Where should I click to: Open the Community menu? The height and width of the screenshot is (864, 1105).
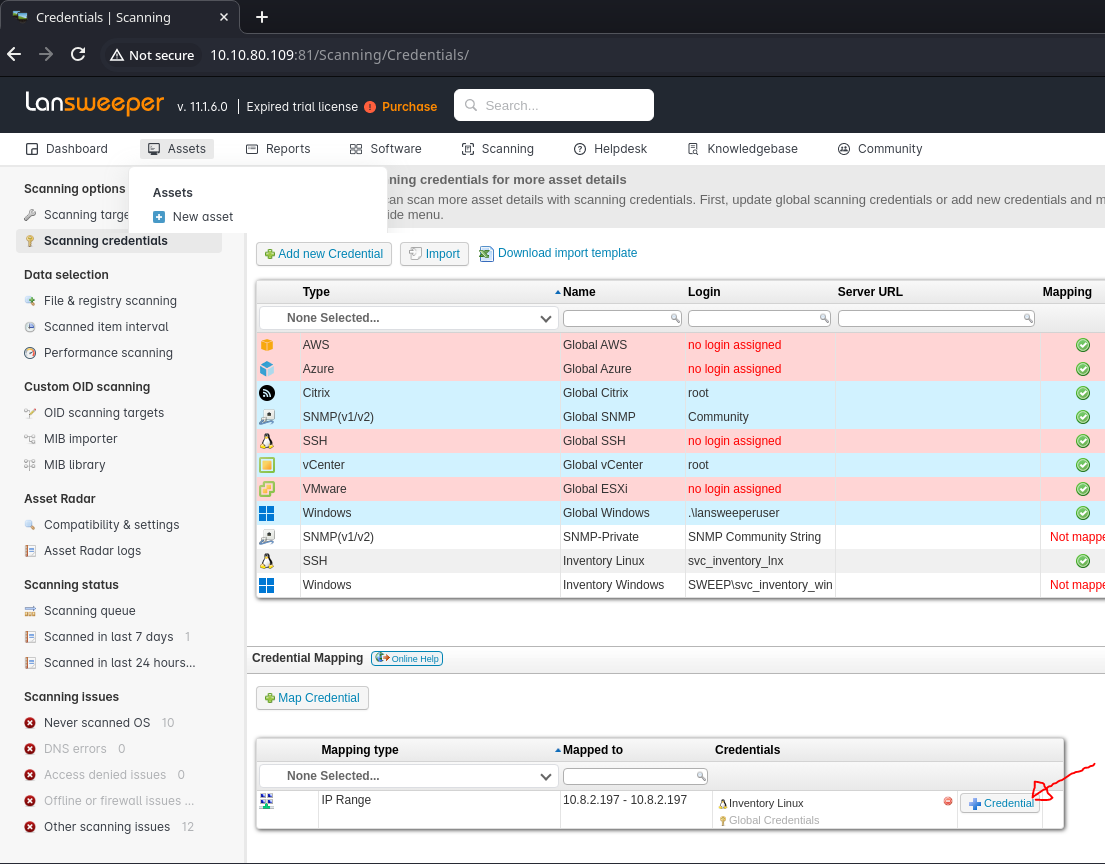879,149
